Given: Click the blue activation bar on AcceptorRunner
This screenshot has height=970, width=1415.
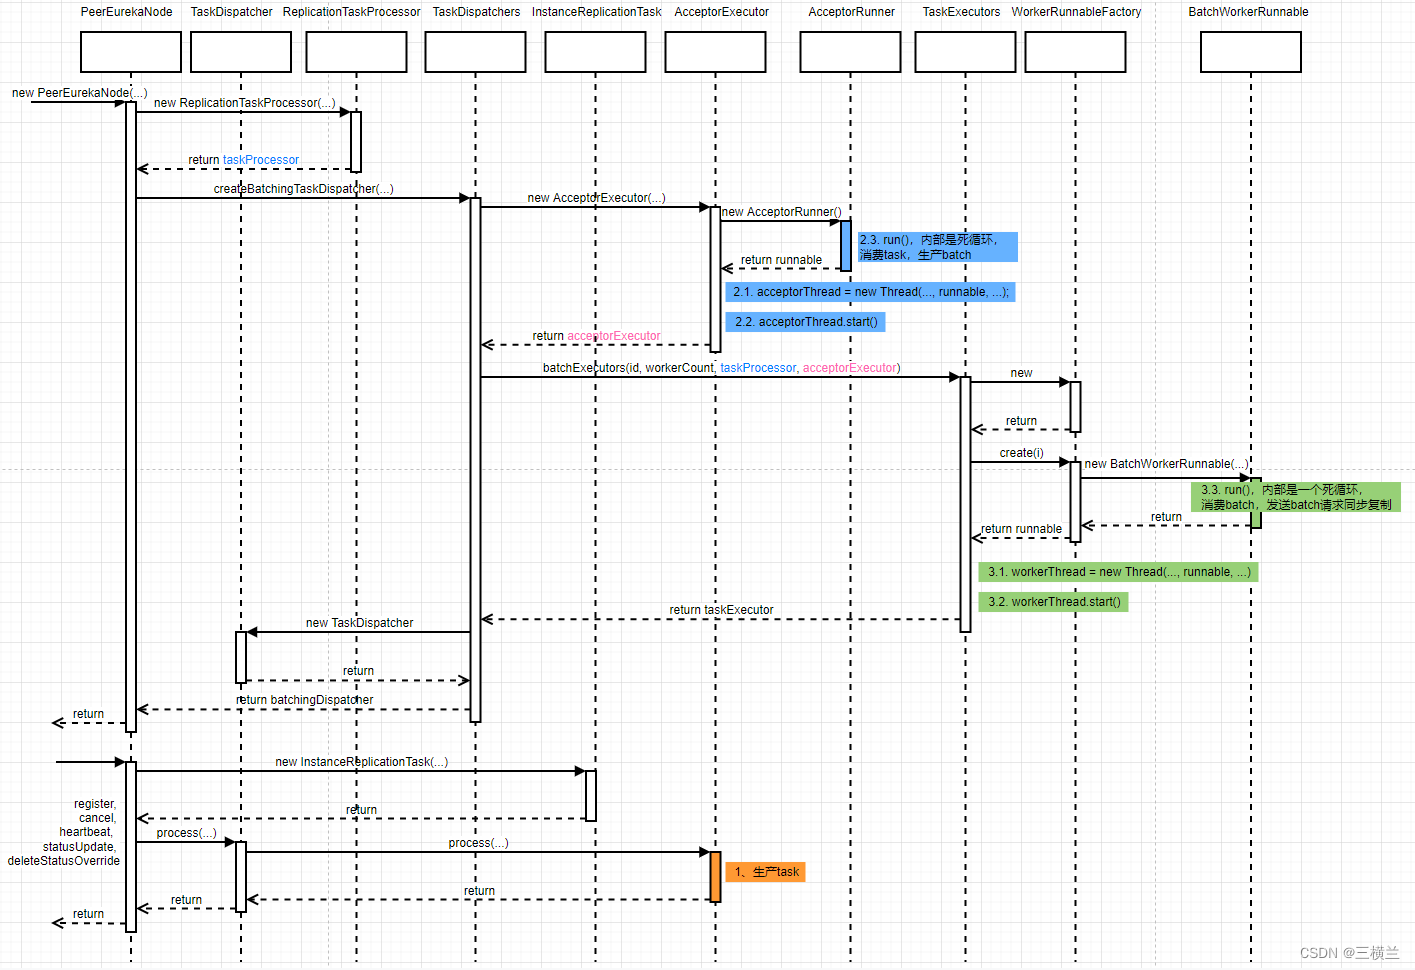Looking at the screenshot, I should (846, 246).
